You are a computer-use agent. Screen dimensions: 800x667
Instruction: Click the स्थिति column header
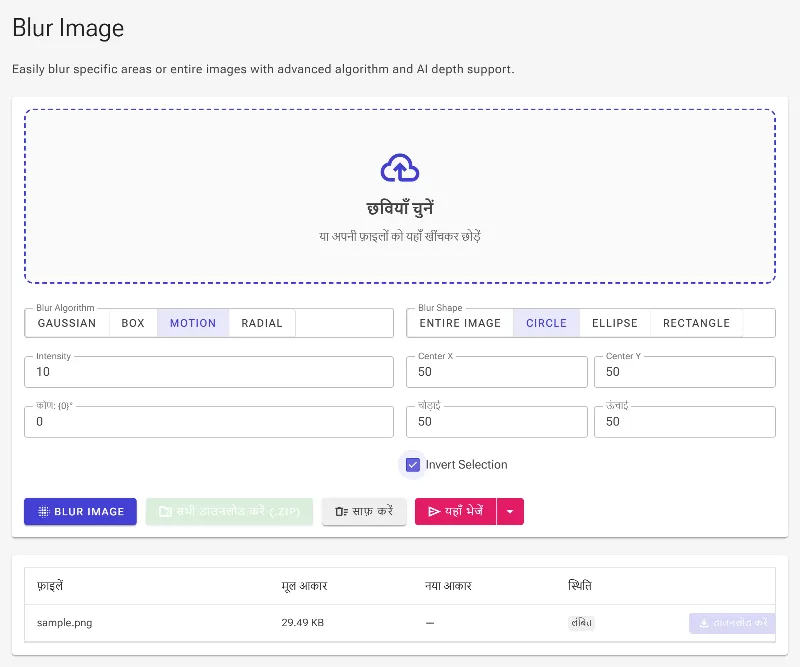click(x=580, y=586)
